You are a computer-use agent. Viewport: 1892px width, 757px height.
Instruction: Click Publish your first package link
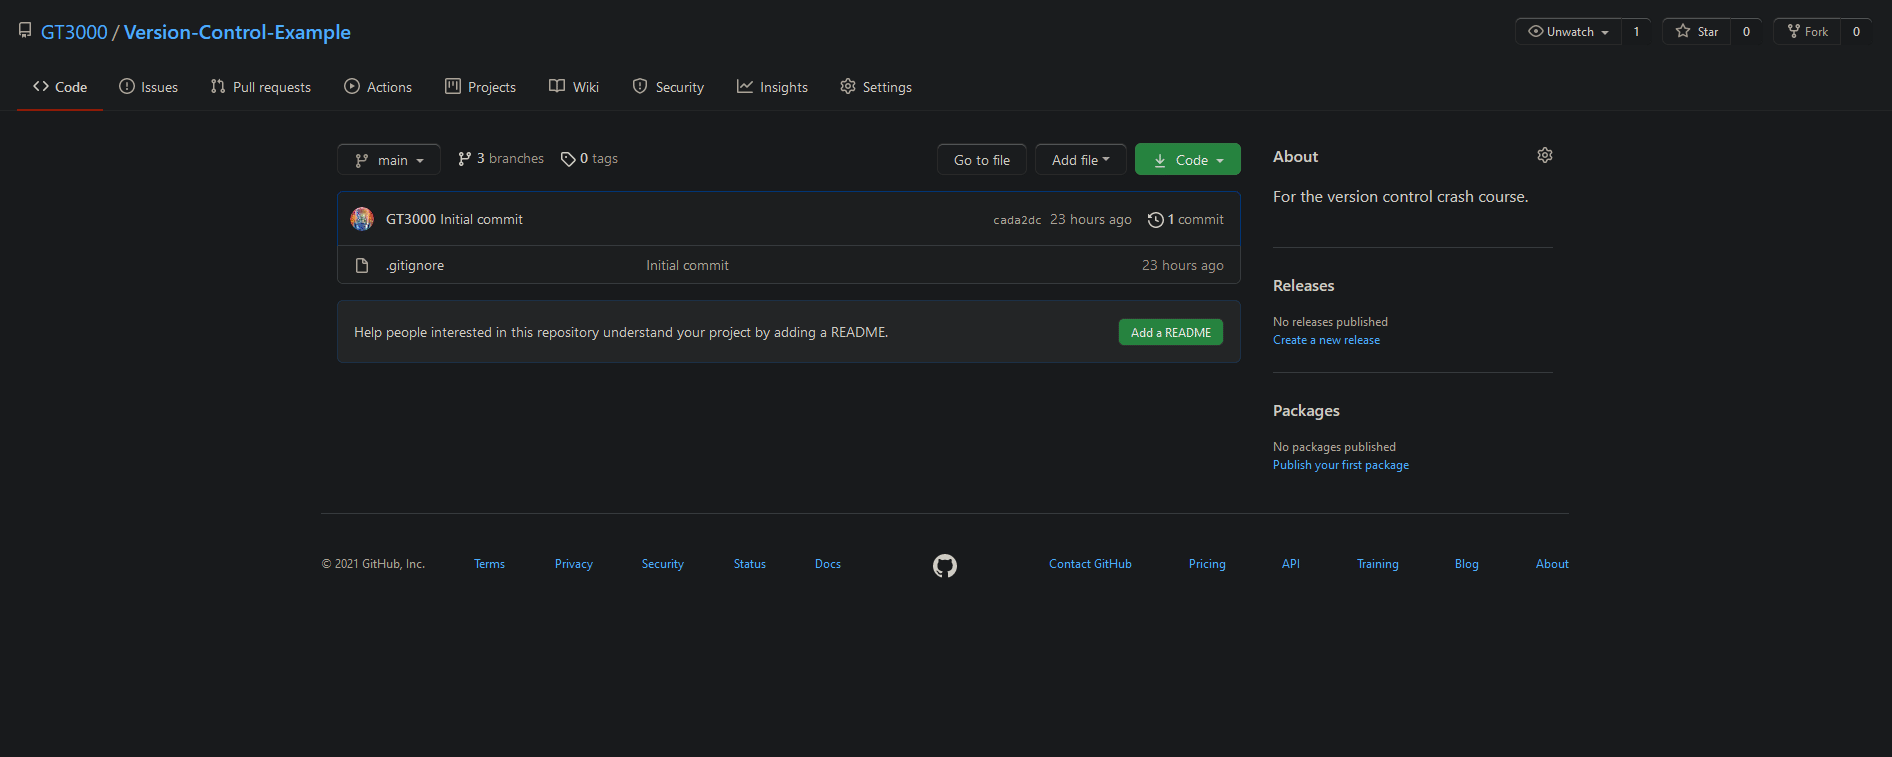point(1341,465)
